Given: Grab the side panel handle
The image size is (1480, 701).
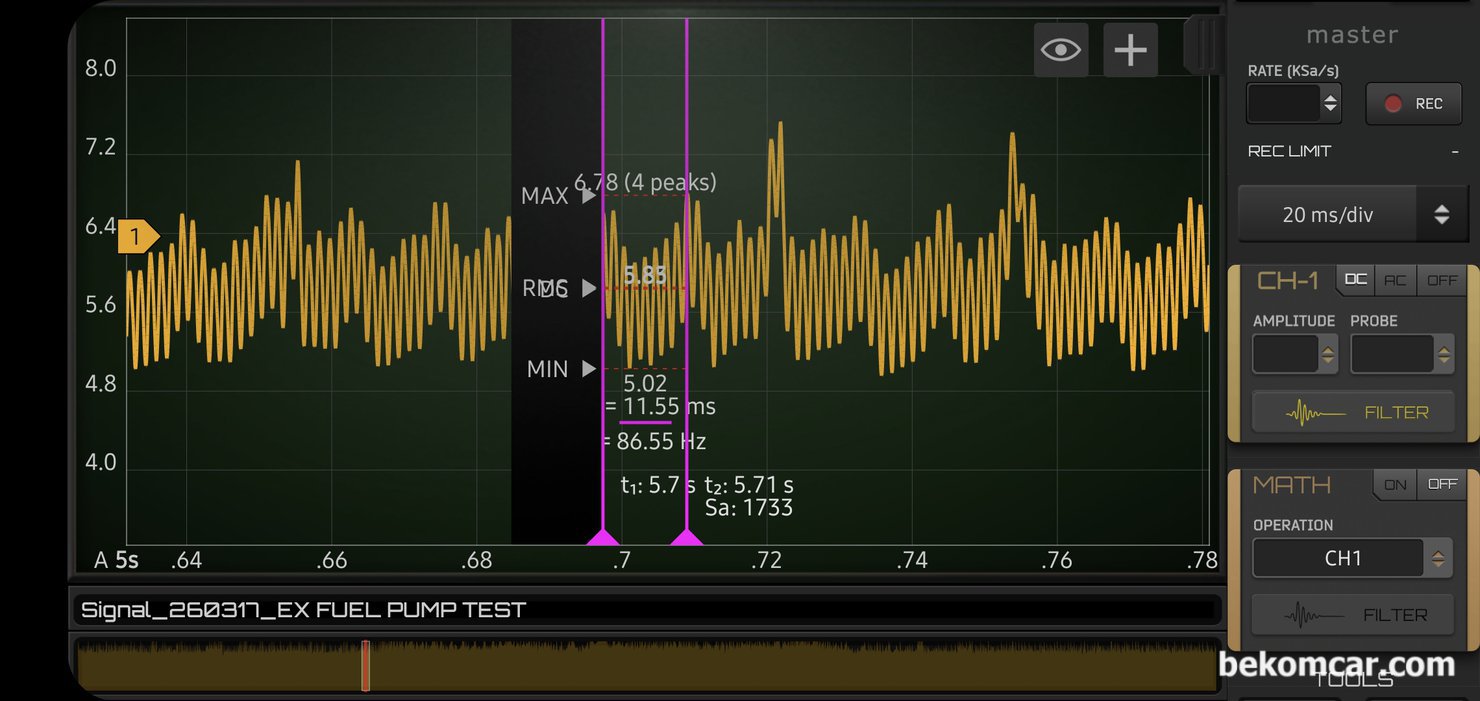Looking at the screenshot, I should coord(1204,45).
